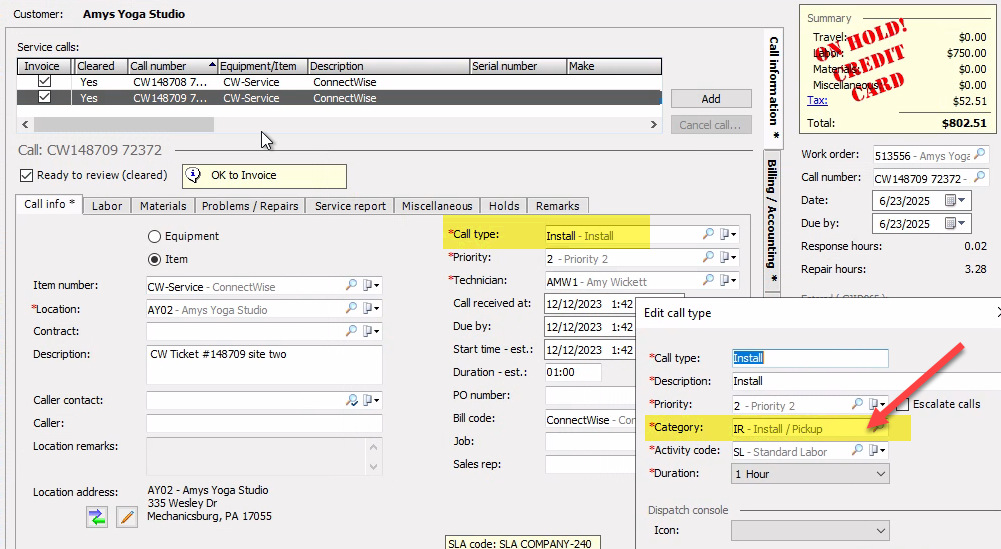Image resolution: width=1001 pixels, height=549 pixels.
Task: Open record options menu for Technician field
Action: [x=728, y=280]
